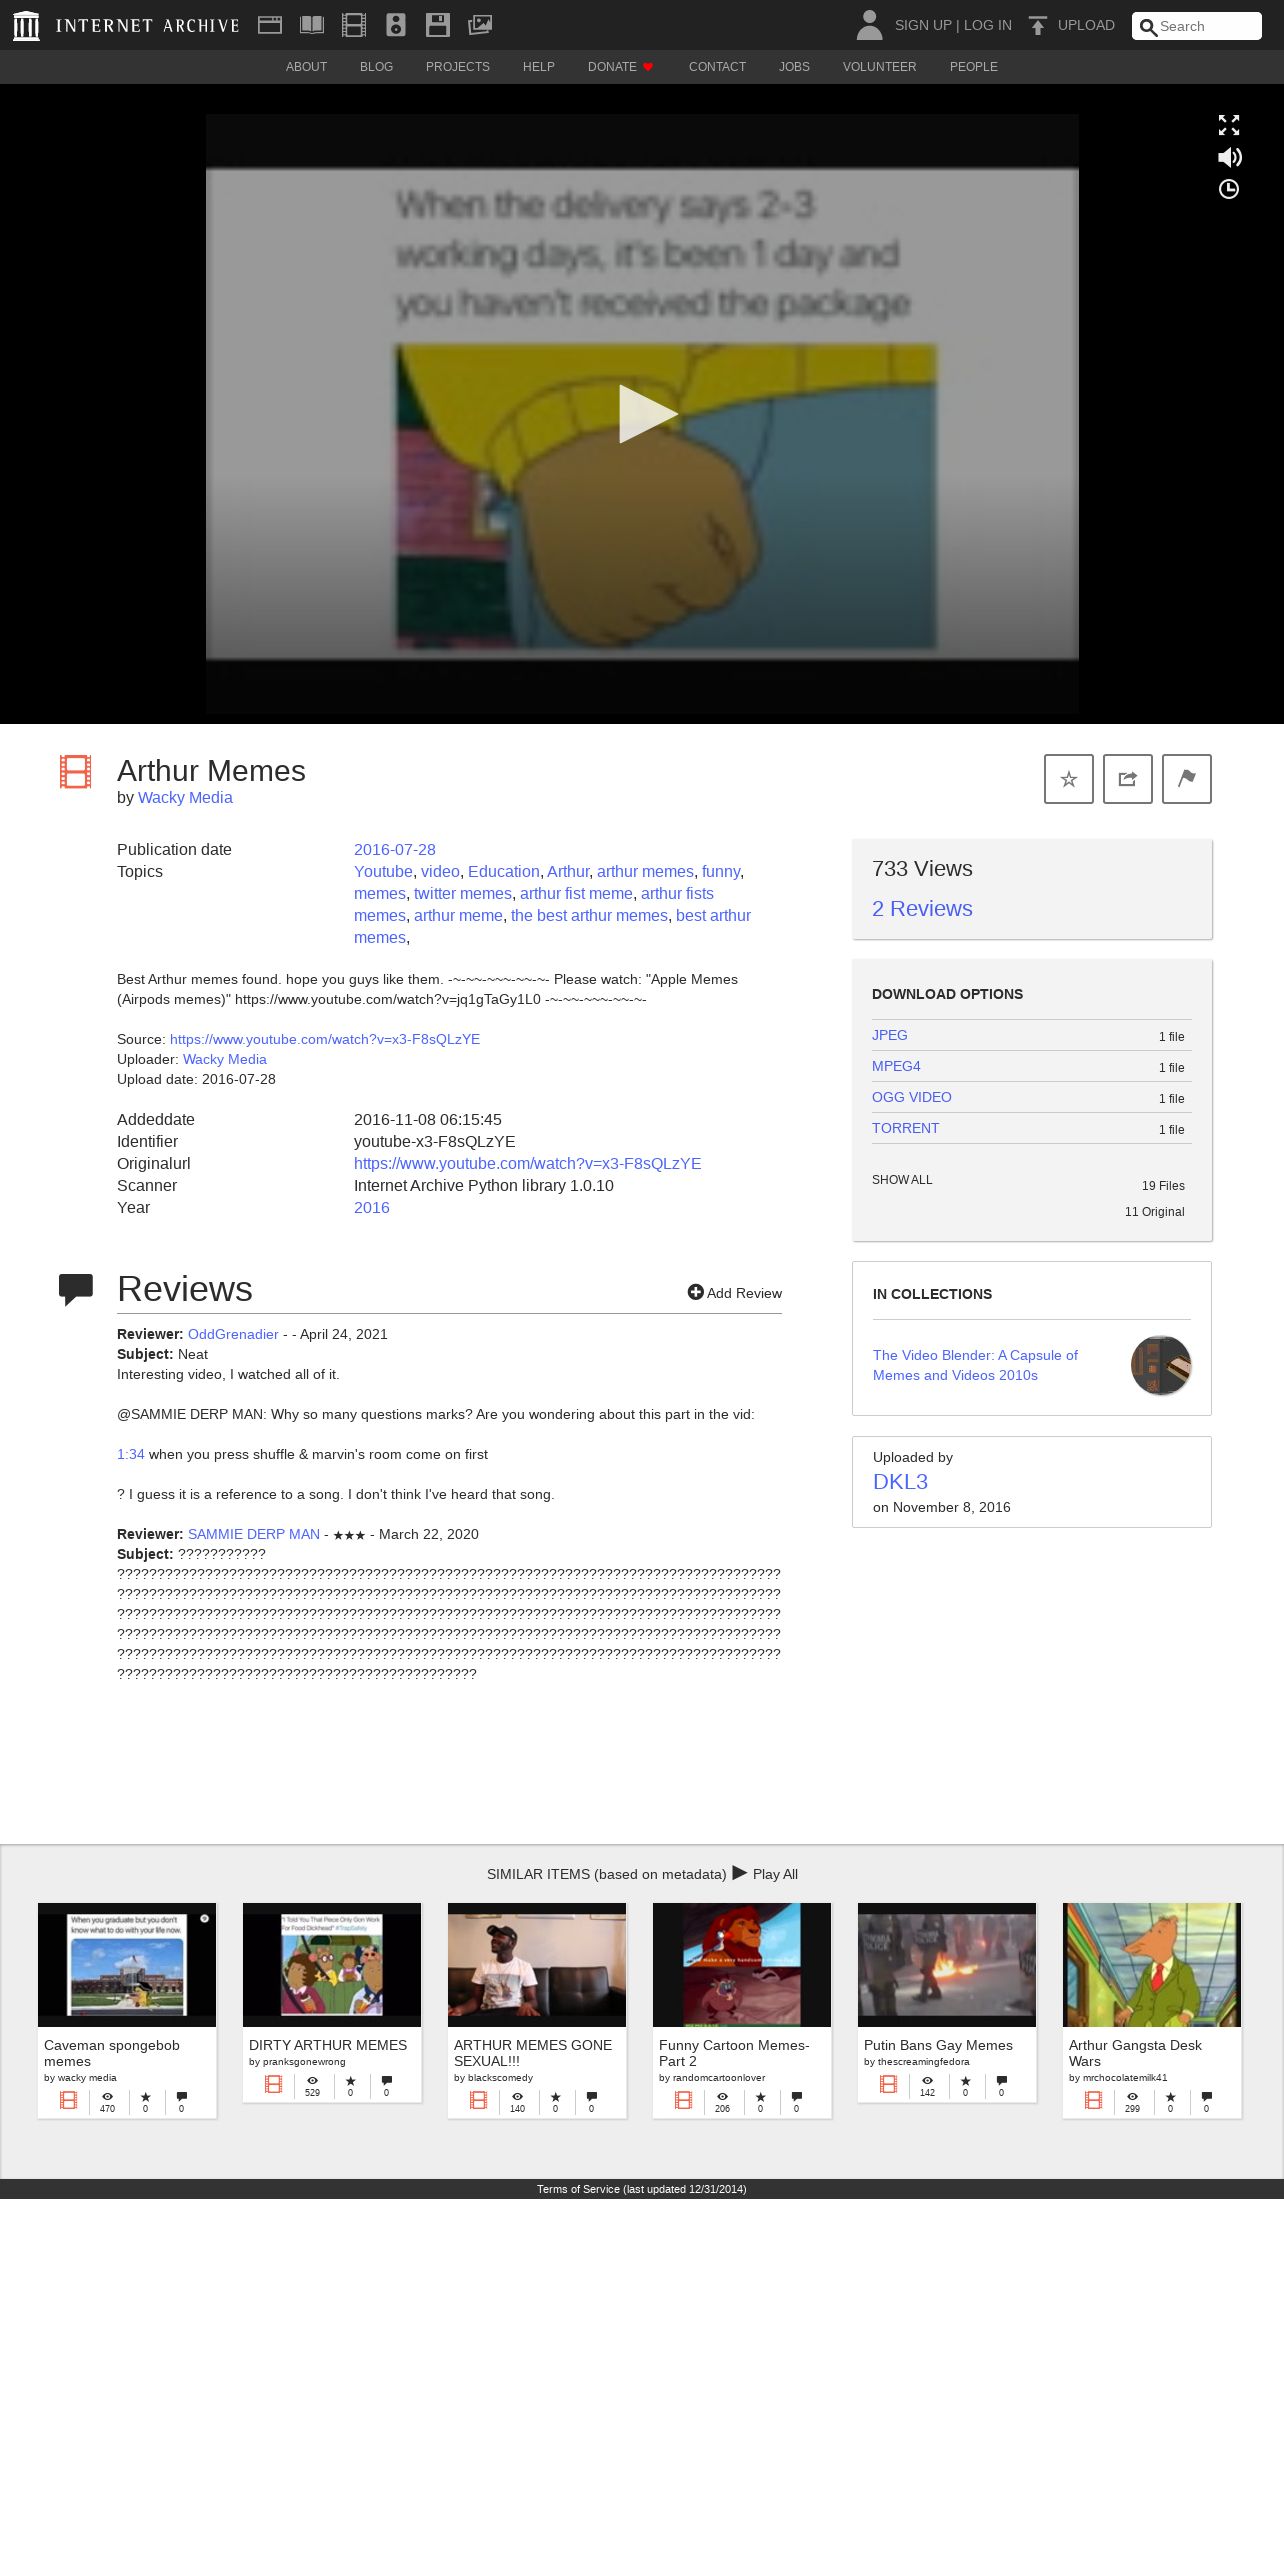
Task: Open the CONTACT menu item
Action: click(717, 67)
